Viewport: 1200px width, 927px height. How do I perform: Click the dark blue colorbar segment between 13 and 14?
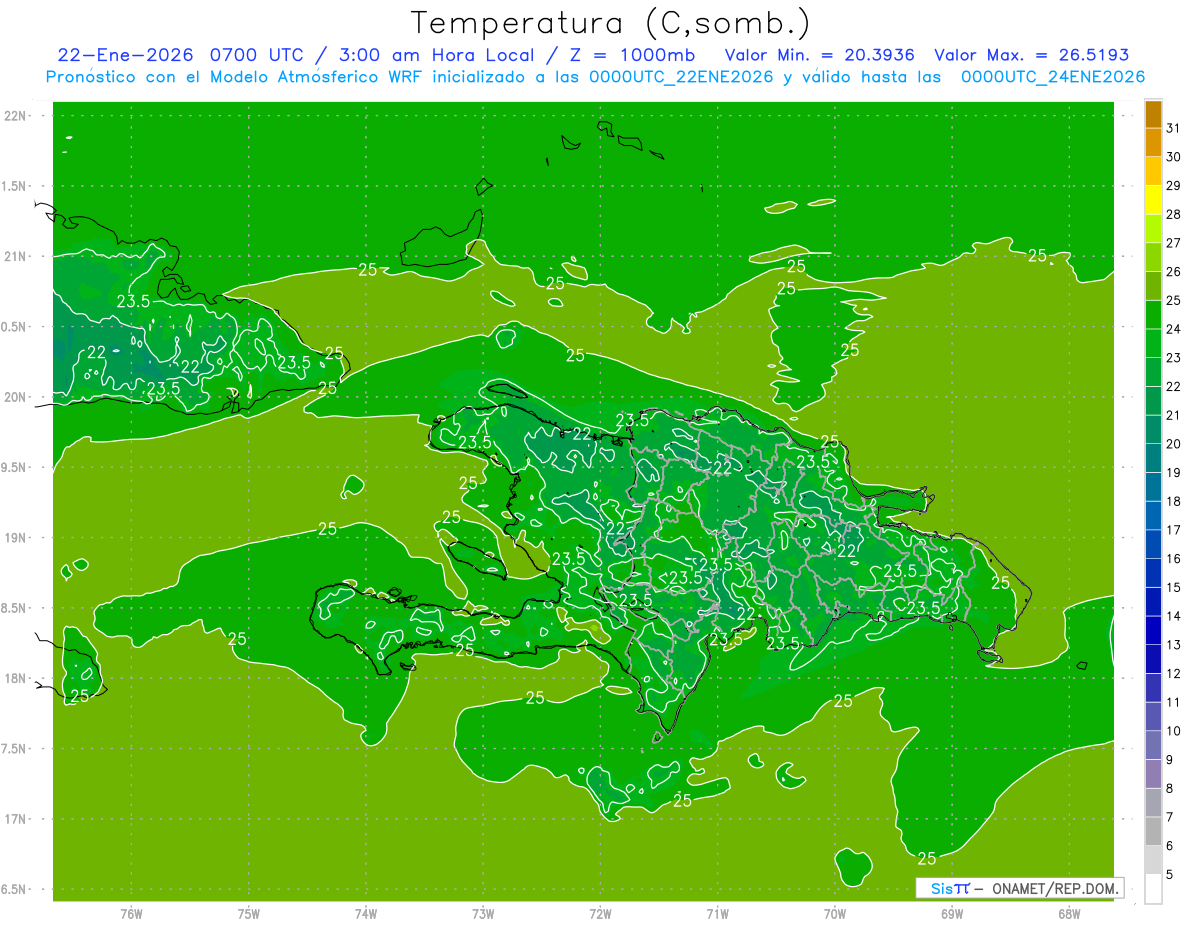pyautogui.click(x=1153, y=630)
